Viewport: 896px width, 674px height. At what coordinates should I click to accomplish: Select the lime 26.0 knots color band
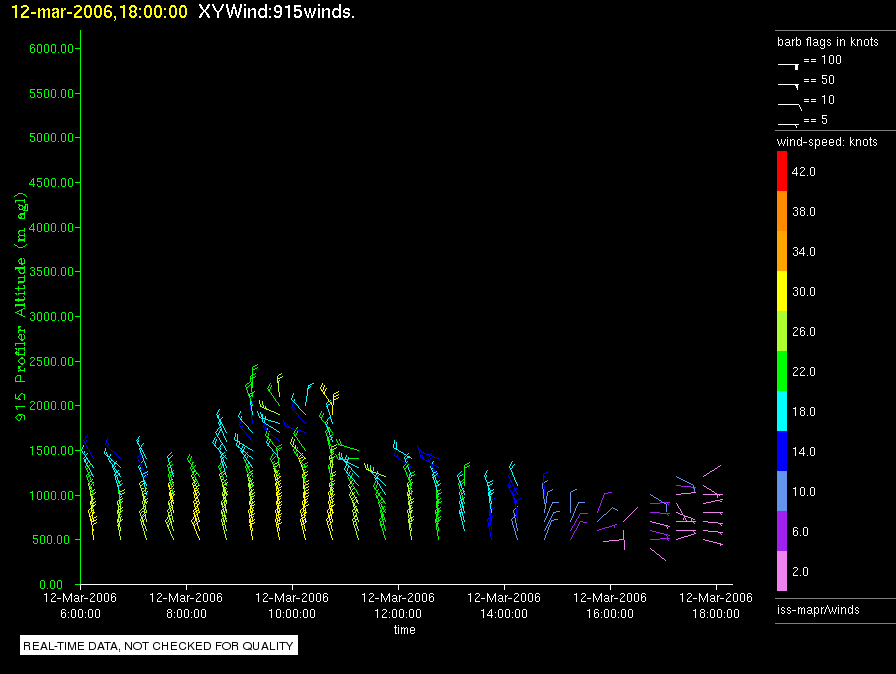tap(782, 331)
